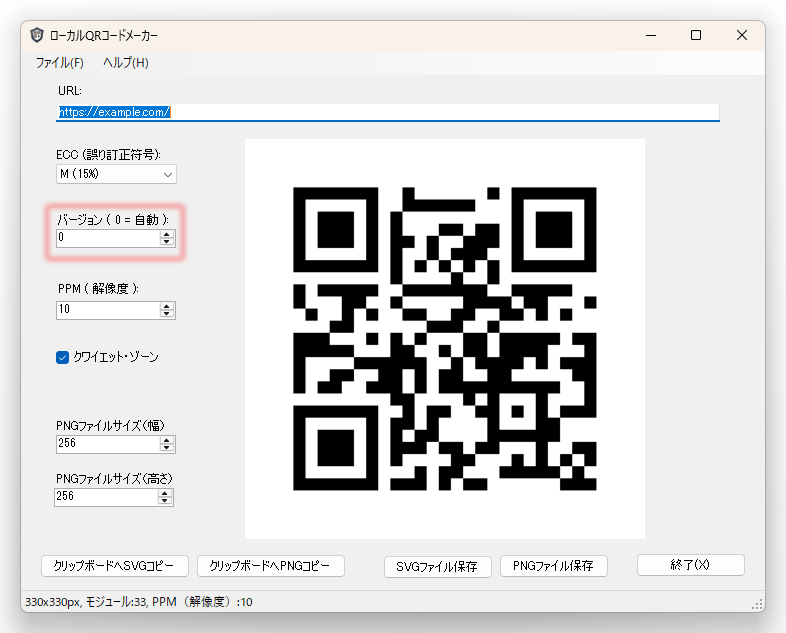Click the app shield icon in title bar
786x633 pixels.
pos(37,35)
